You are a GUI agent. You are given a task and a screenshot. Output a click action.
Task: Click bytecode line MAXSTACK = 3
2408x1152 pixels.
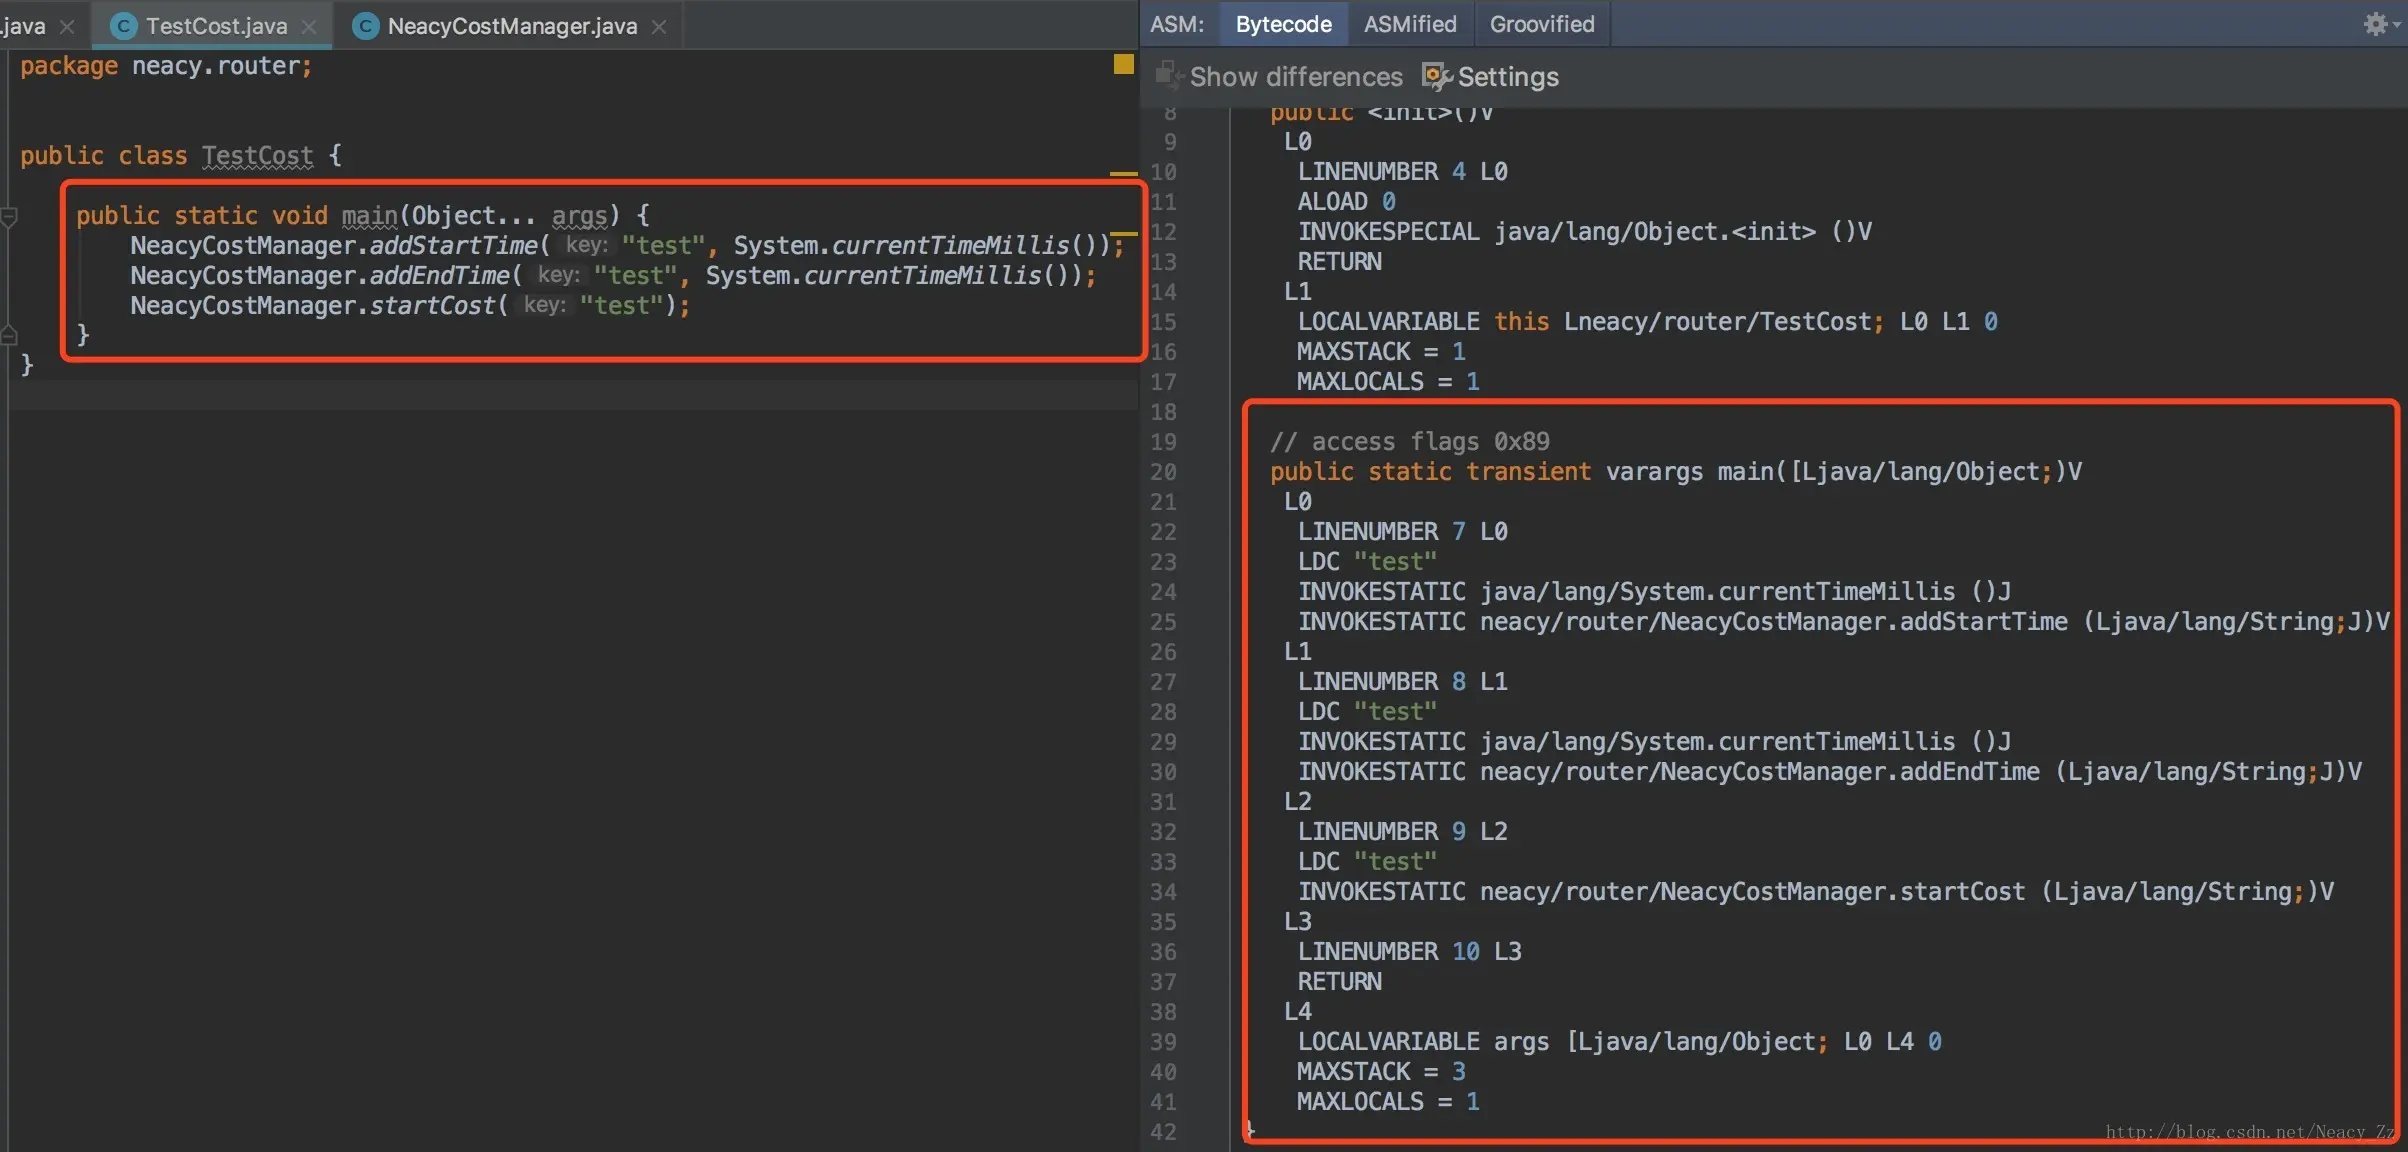[x=1381, y=1072]
